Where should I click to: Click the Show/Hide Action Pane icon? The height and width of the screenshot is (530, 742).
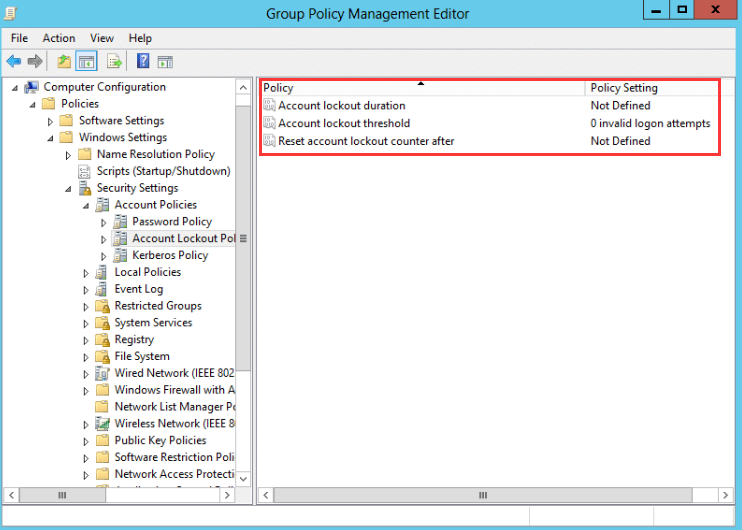165,62
